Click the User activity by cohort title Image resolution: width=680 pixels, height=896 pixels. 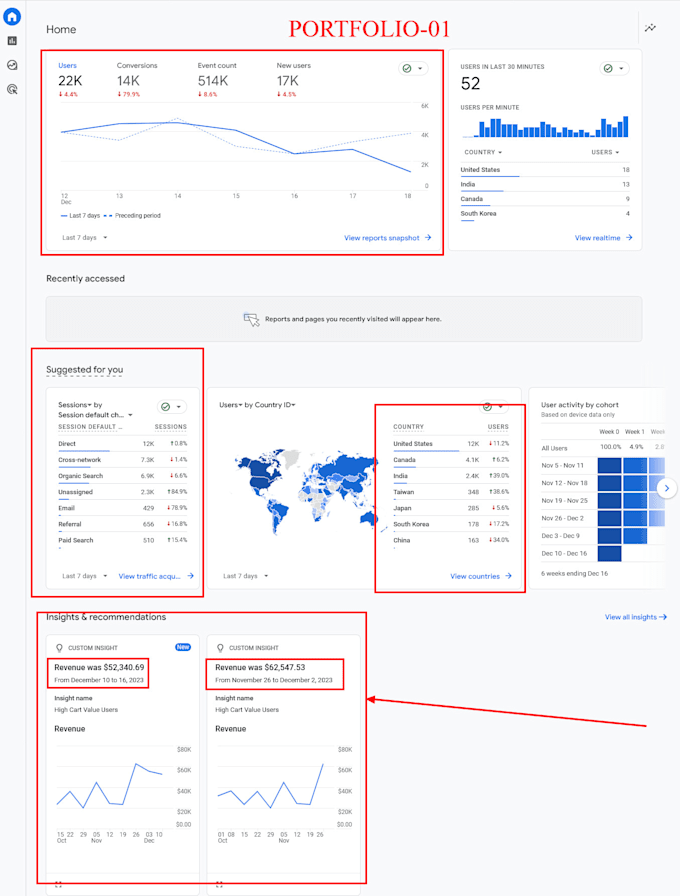tap(580, 405)
